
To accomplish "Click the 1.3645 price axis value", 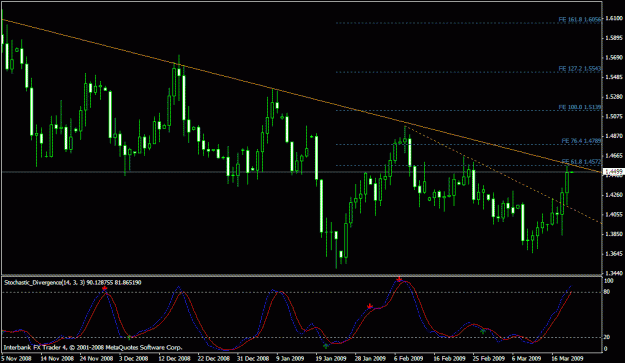I will point(614,253).
